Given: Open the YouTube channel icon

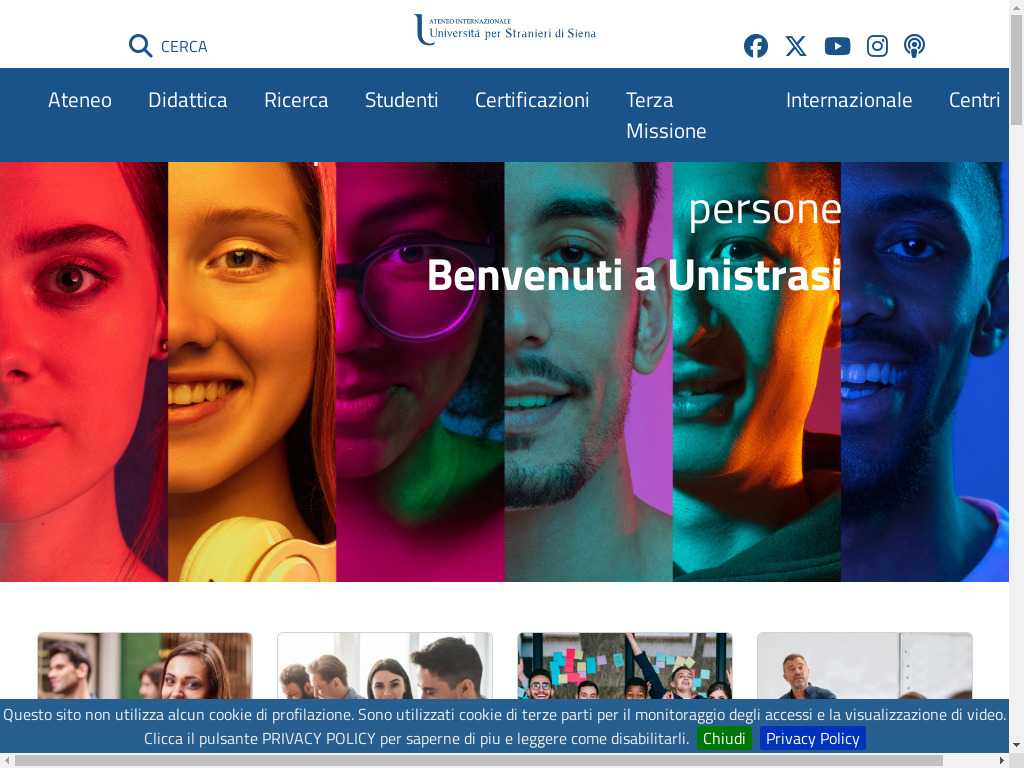Looking at the screenshot, I should point(837,46).
